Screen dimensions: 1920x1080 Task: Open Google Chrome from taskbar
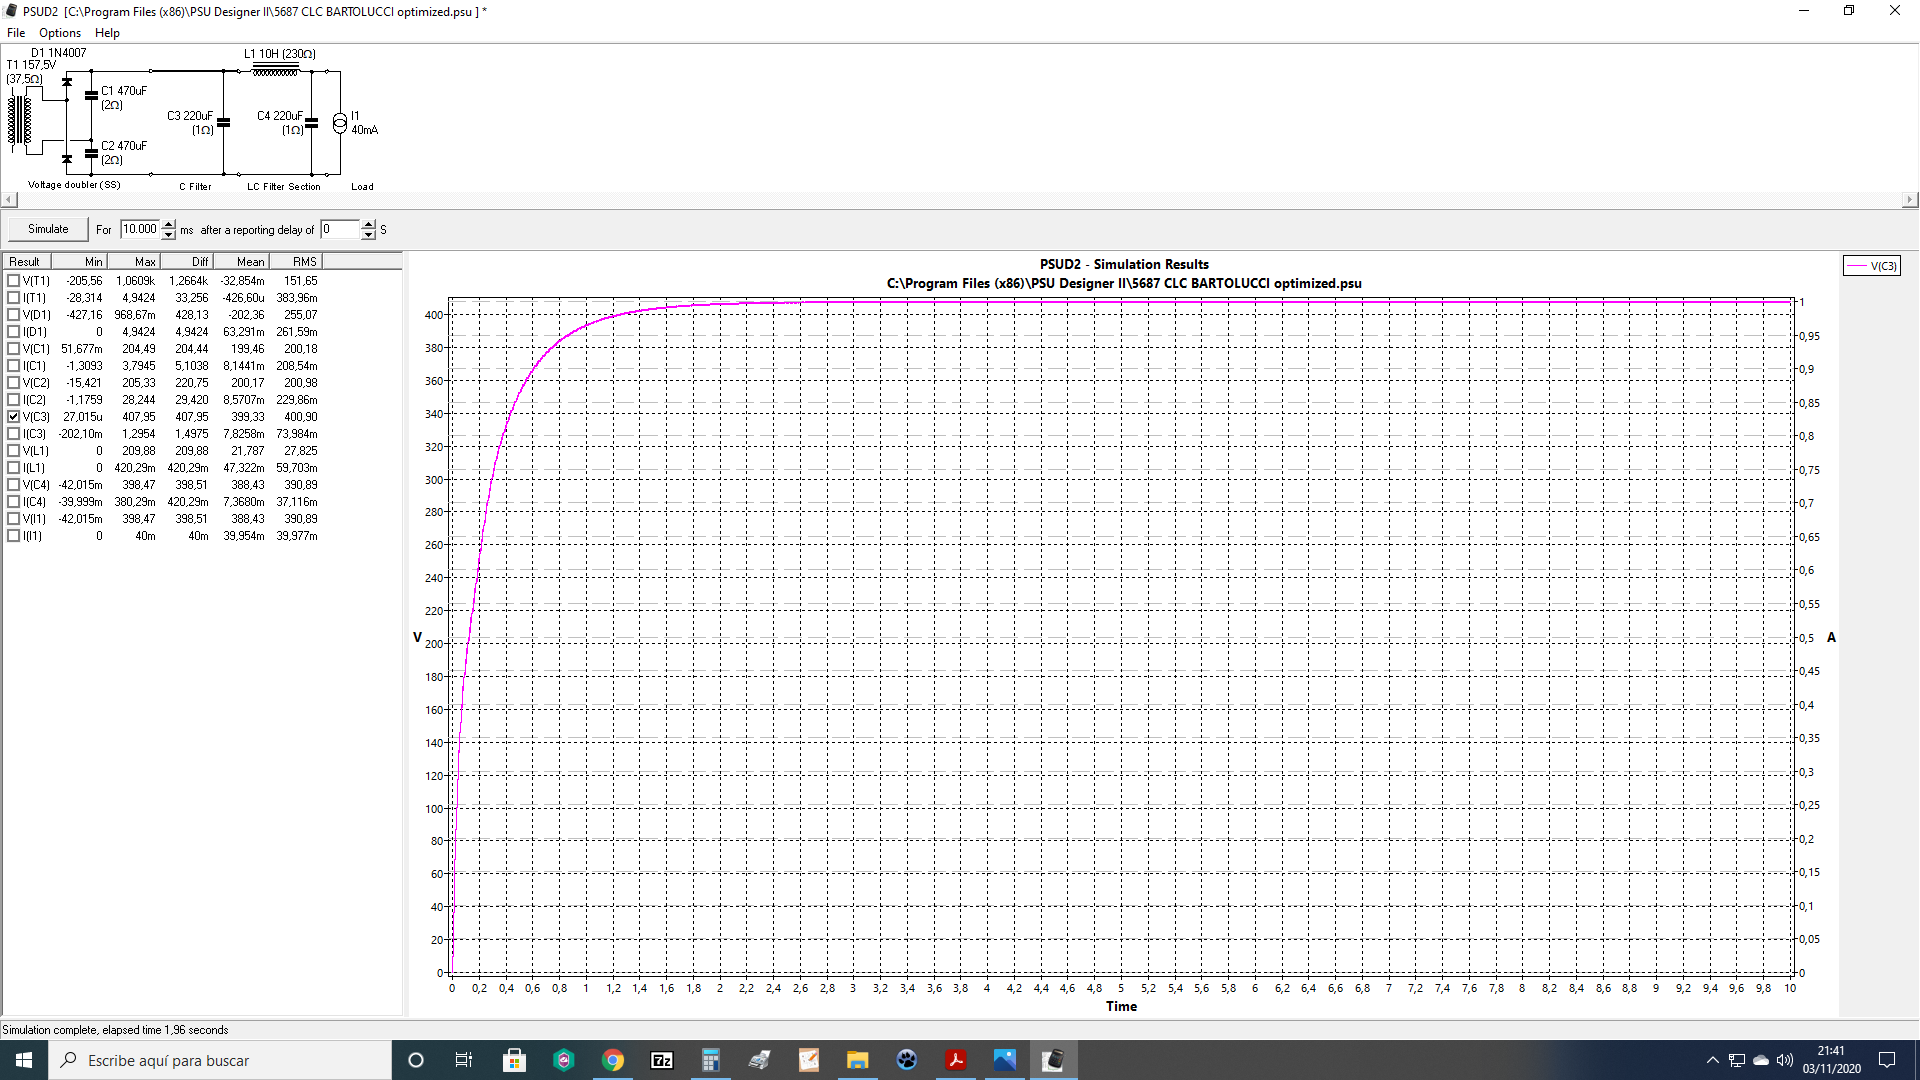point(613,1060)
